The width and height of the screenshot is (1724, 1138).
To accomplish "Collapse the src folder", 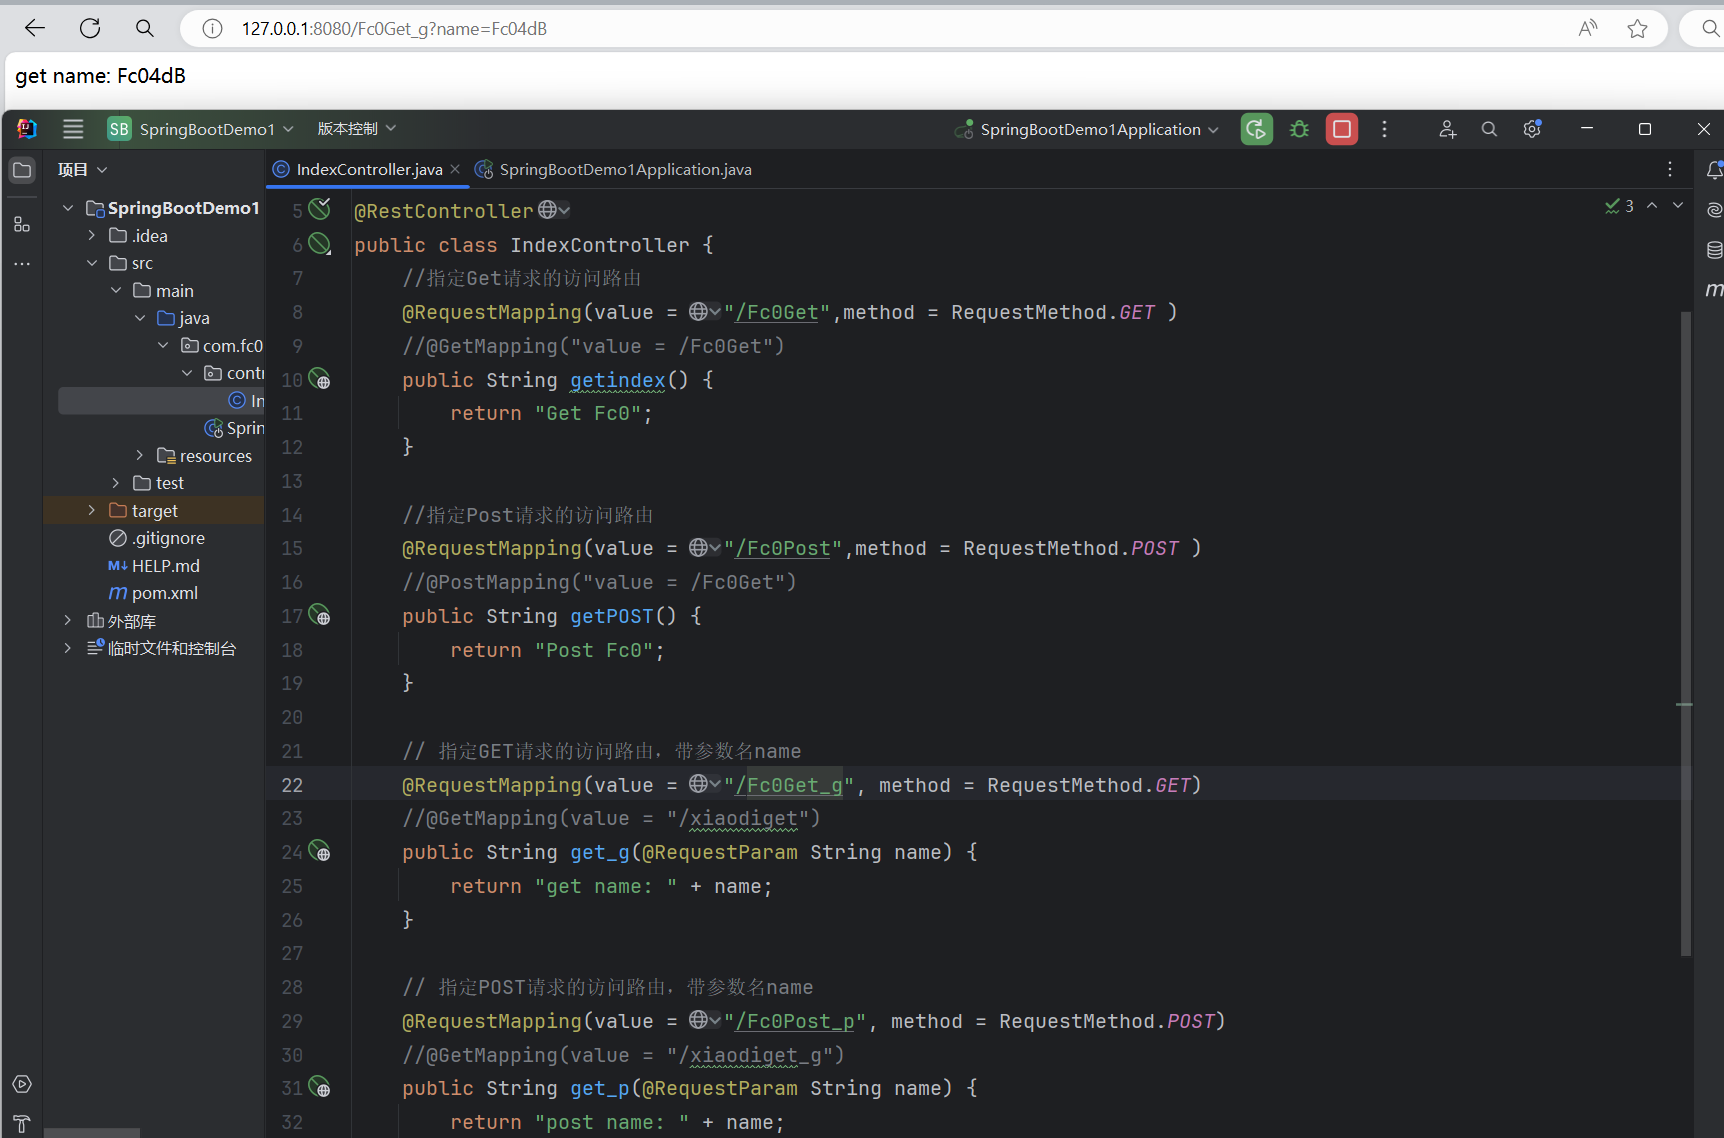I will pos(92,263).
